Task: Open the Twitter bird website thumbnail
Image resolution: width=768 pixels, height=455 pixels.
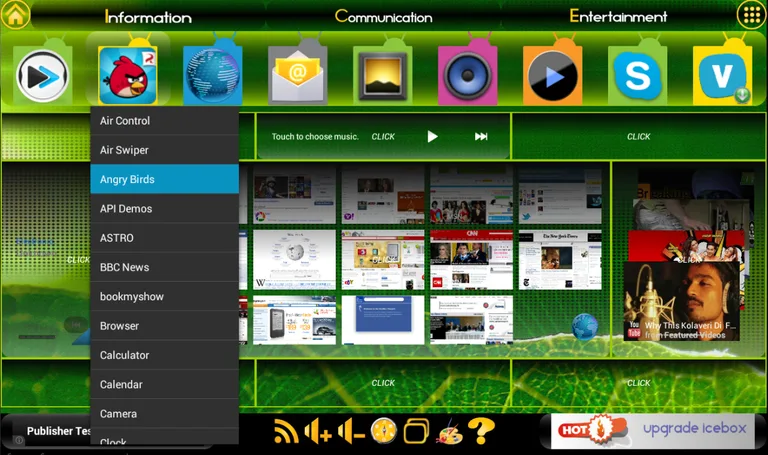Action: click(x=560, y=195)
